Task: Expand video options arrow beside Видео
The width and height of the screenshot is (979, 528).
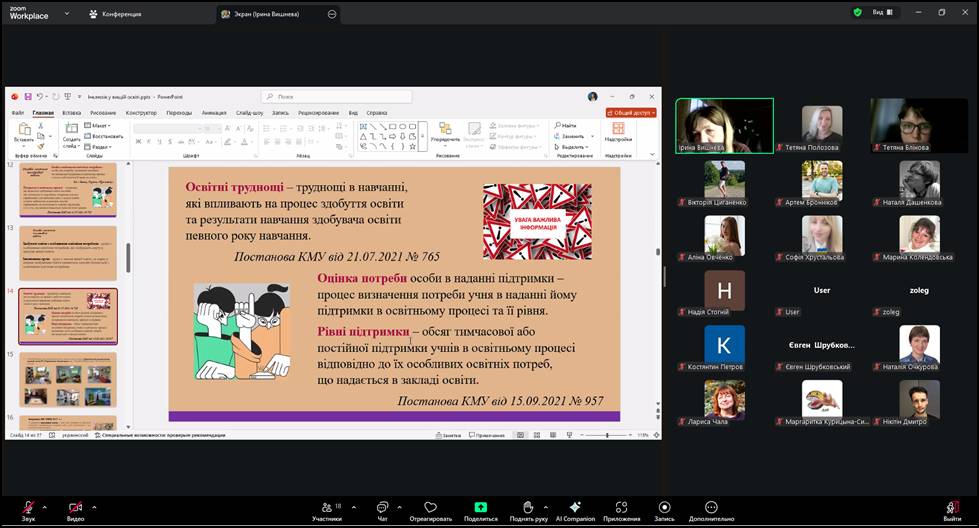Action: click(95, 506)
